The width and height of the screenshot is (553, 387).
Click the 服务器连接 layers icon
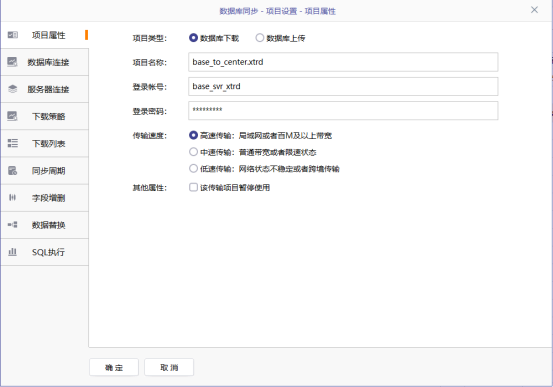[x=12, y=89]
